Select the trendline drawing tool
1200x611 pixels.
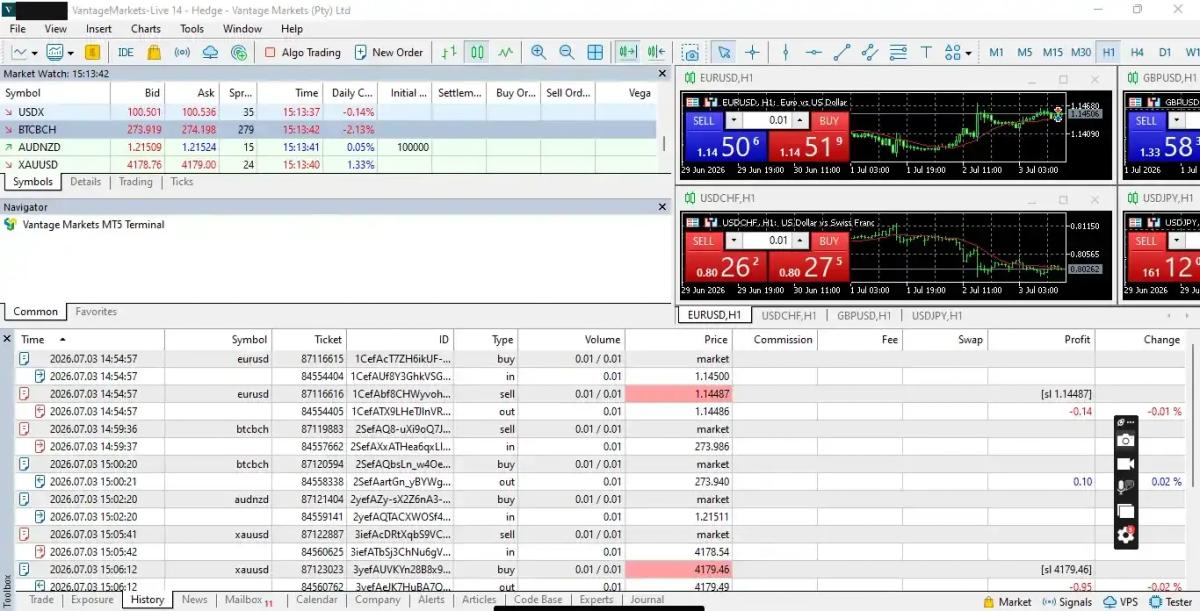coord(842,52)
